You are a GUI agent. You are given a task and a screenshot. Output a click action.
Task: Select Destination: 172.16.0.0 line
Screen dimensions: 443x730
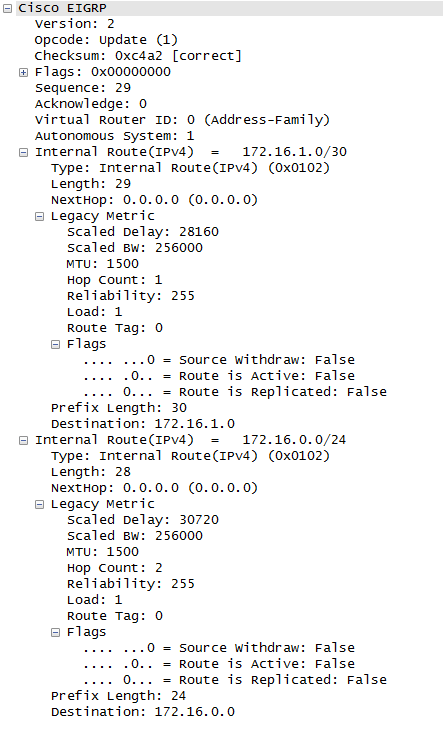tap(143, 712)
